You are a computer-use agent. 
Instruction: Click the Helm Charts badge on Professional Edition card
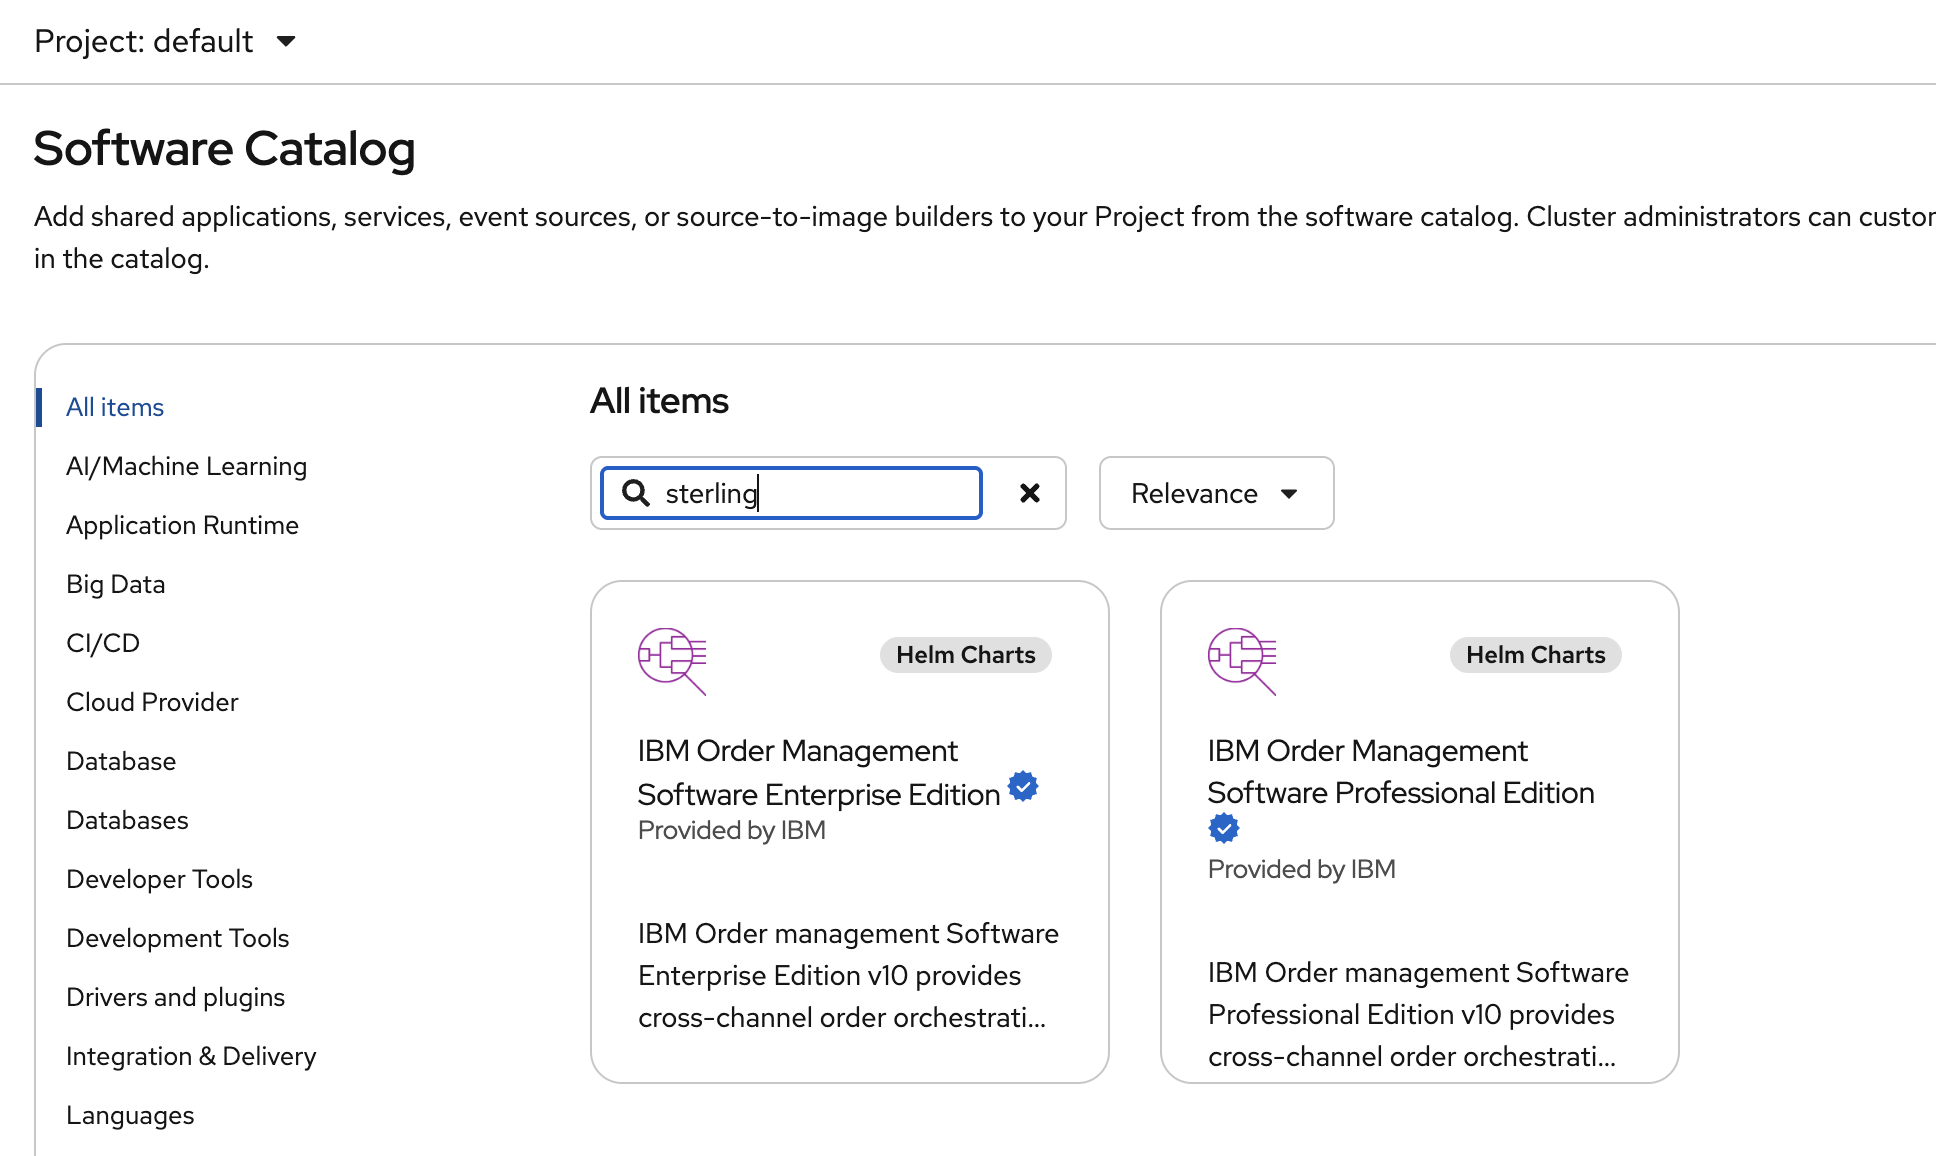click(x=1535, y=654)
